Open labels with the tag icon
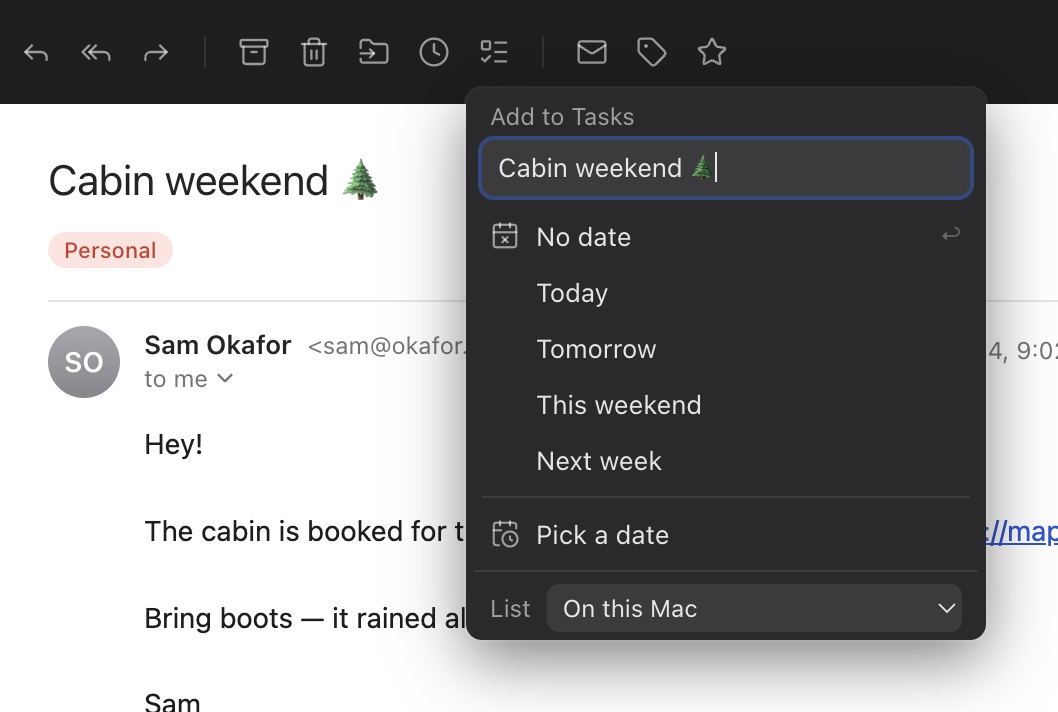Viewport: 1058px width, 712px height. [652, 52]
